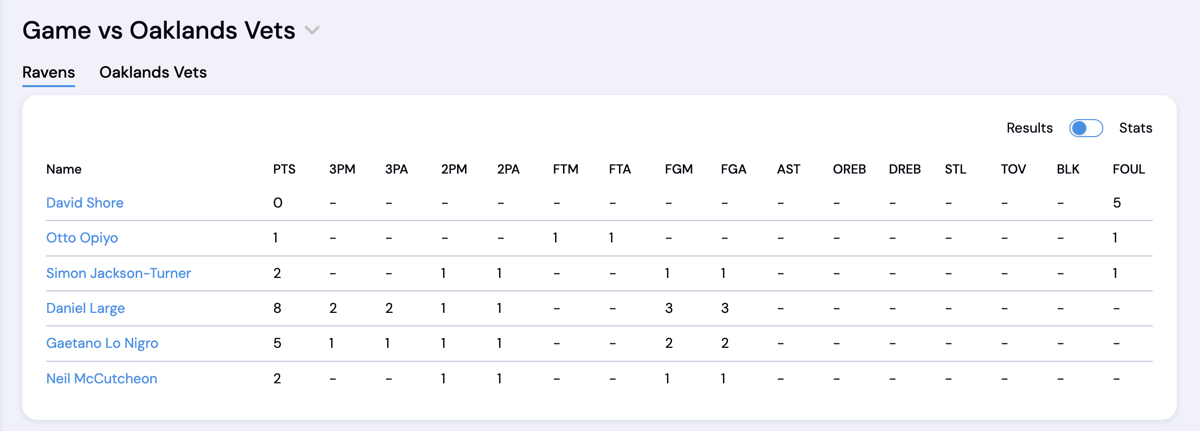
Task: View Daniel Large's player page
Action: click(85, 308)
